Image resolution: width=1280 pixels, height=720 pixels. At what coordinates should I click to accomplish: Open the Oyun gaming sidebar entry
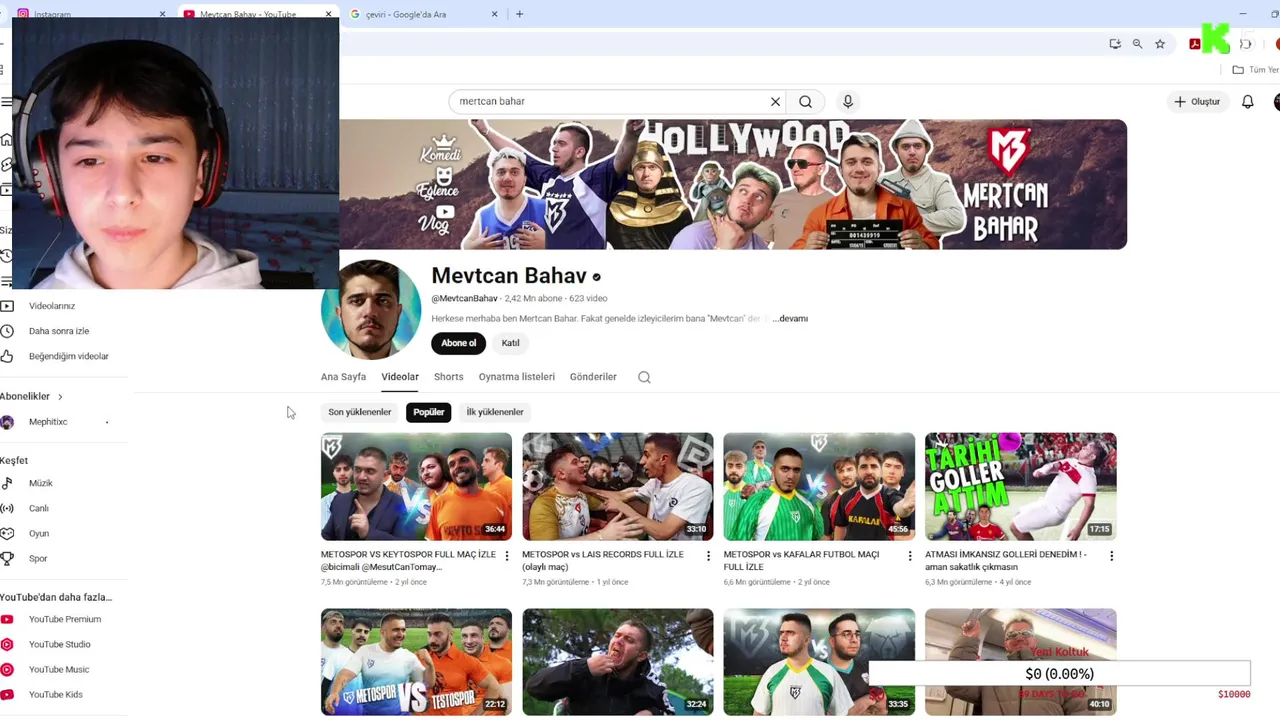coord(38,533)
